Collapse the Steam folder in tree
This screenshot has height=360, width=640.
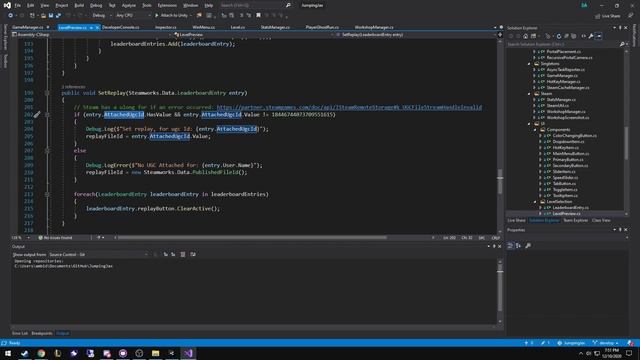[x=529, y=94]
